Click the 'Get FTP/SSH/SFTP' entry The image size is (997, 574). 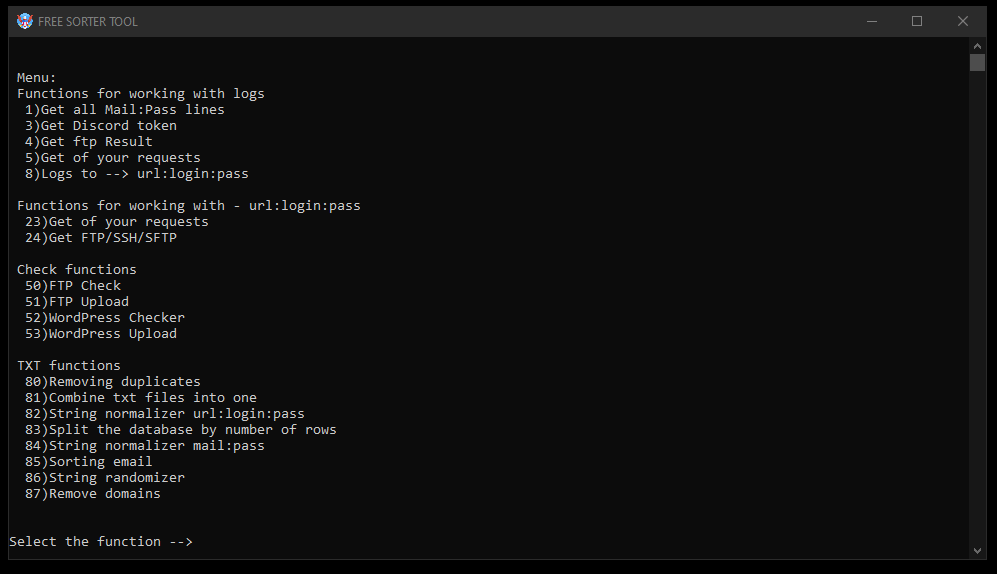[100, 238]
